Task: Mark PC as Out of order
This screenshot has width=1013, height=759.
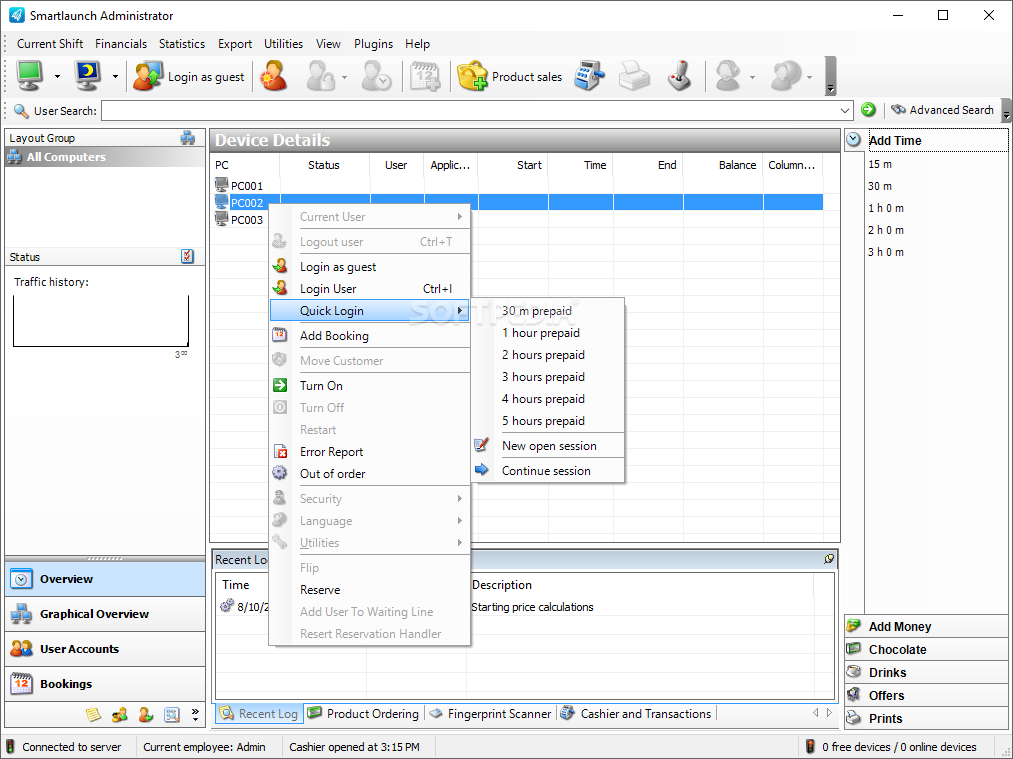Action: [370, 474]
